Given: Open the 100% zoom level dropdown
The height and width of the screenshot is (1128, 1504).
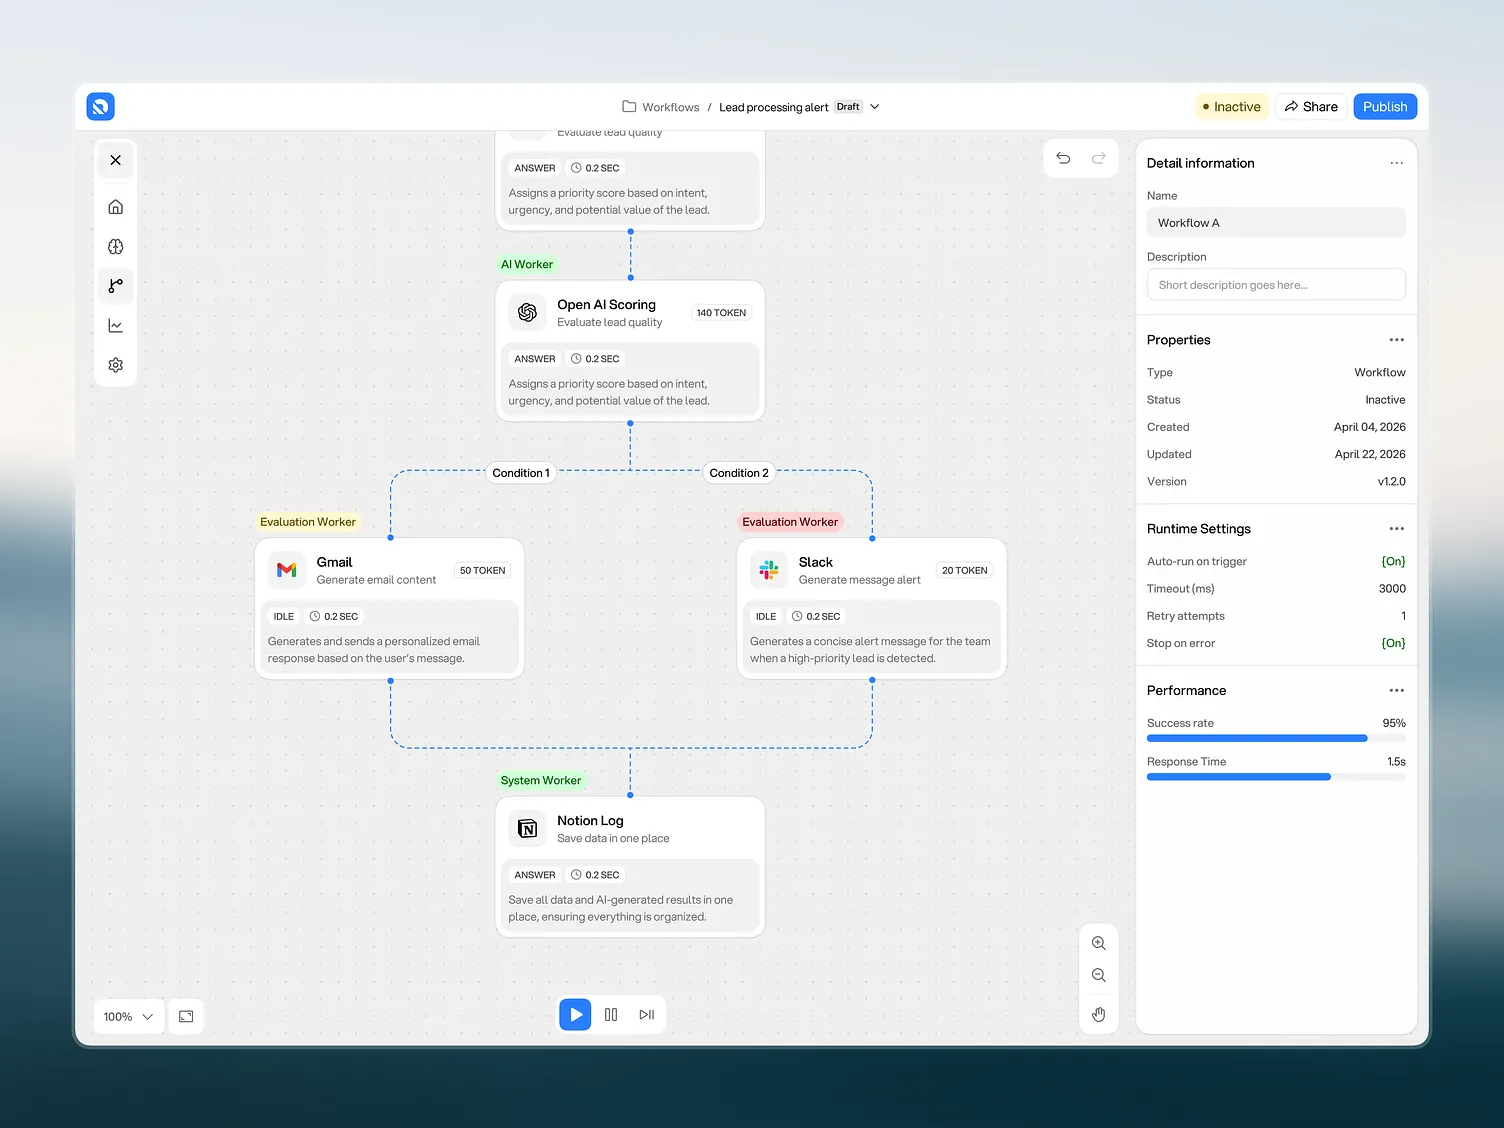Looking at the screenshot, I should (x=129, y=1016).
